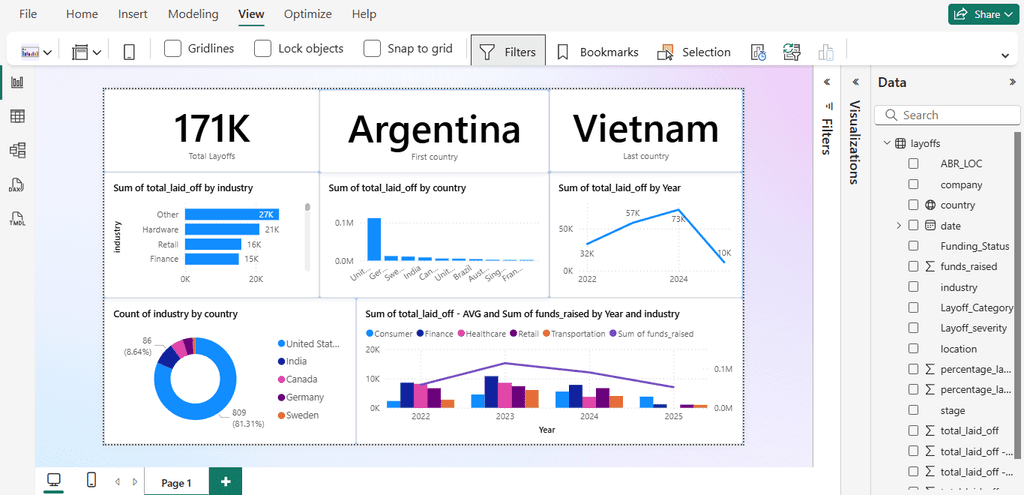This screenshot has height=495, width=1024.
Task: Click the layoffs table icon
Action: click(x=900, y=144)
